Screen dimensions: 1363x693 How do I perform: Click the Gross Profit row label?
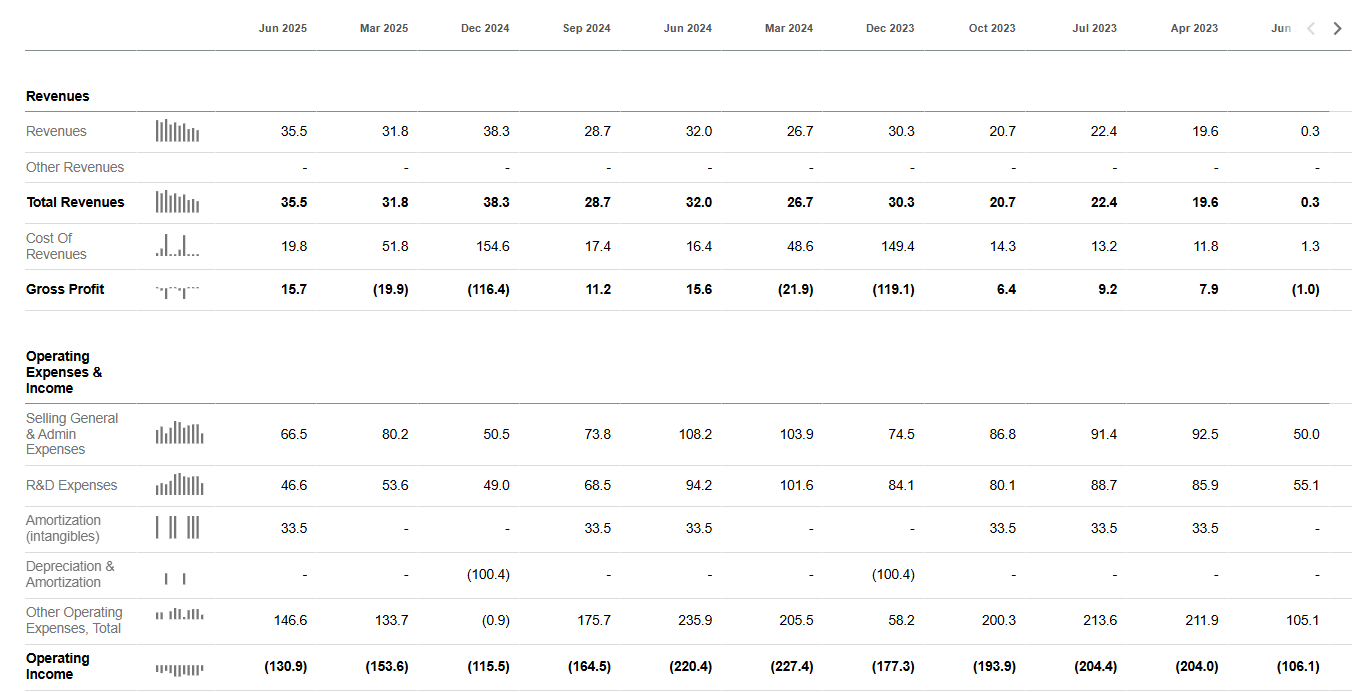[65, 289]
